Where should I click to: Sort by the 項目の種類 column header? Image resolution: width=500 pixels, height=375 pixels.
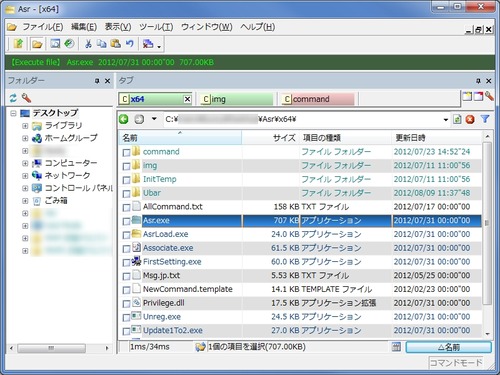346,138
